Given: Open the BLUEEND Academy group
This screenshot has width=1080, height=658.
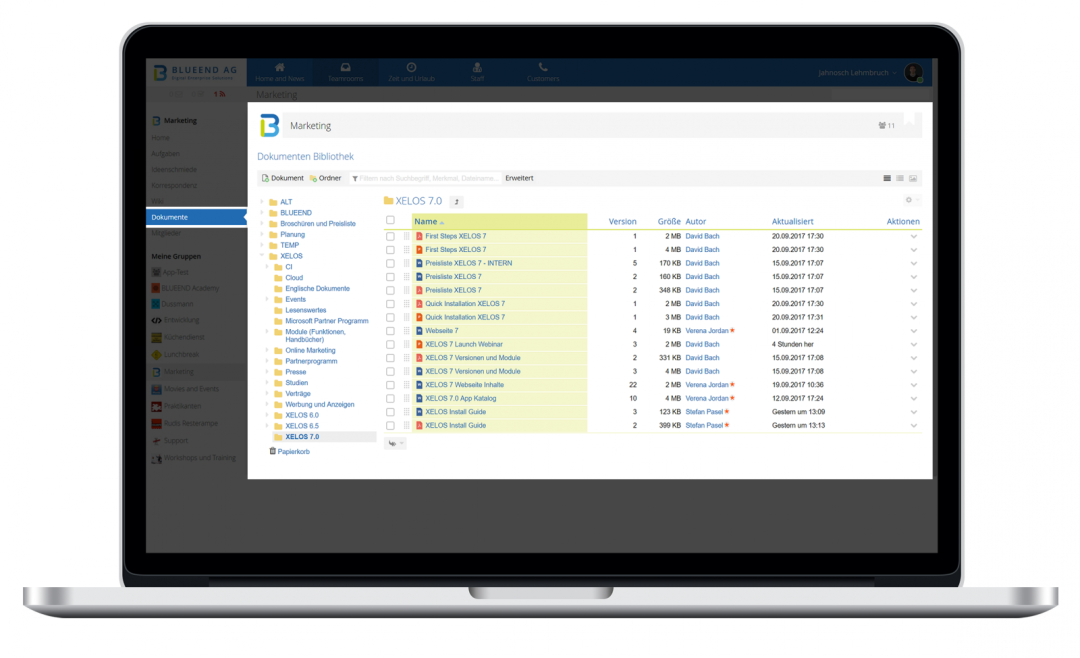Looking at the screenshot, I should tap(190, 288).
